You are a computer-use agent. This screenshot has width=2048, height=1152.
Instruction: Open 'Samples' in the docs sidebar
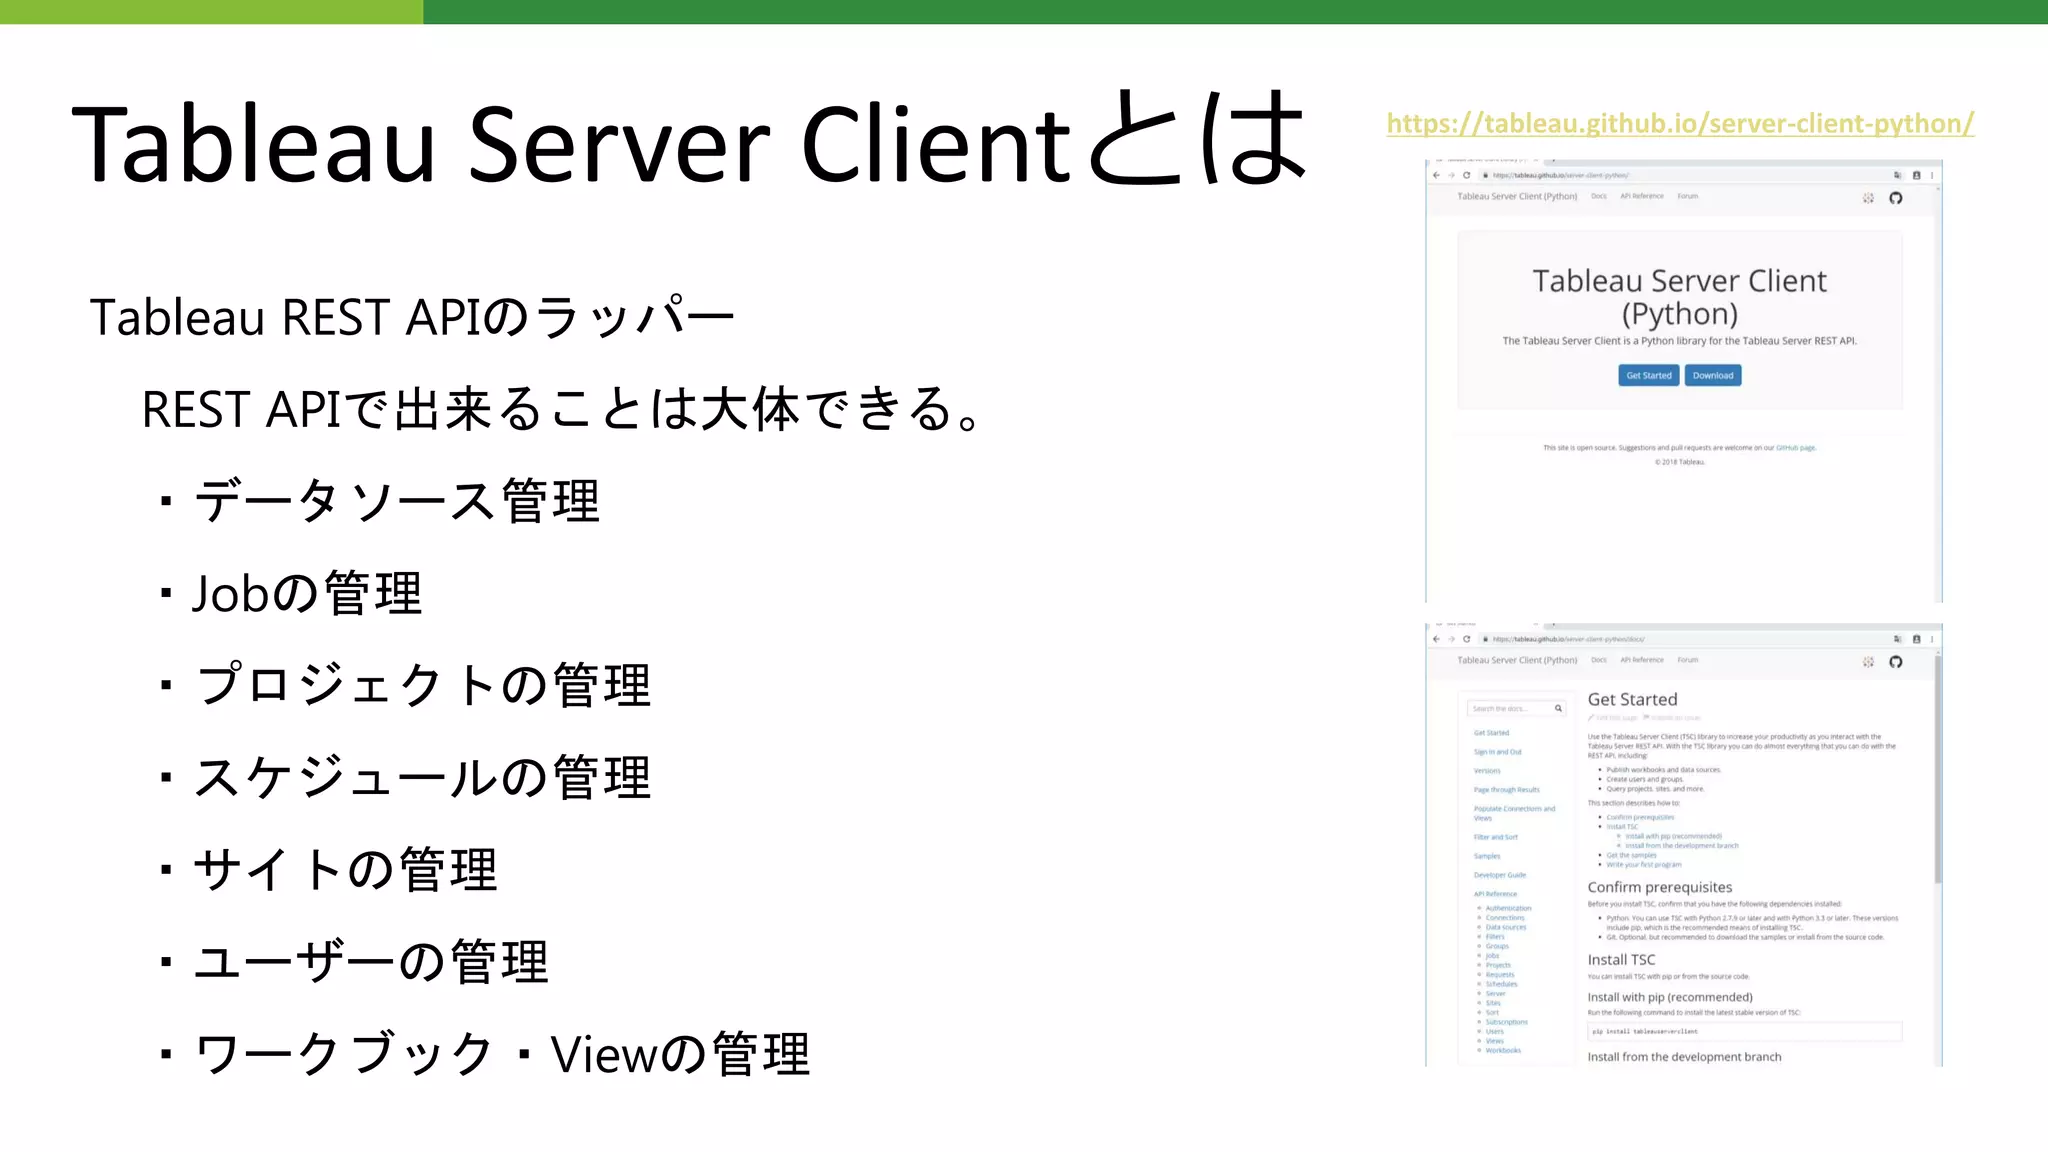pyautogui.click(x=1487, y=856)
